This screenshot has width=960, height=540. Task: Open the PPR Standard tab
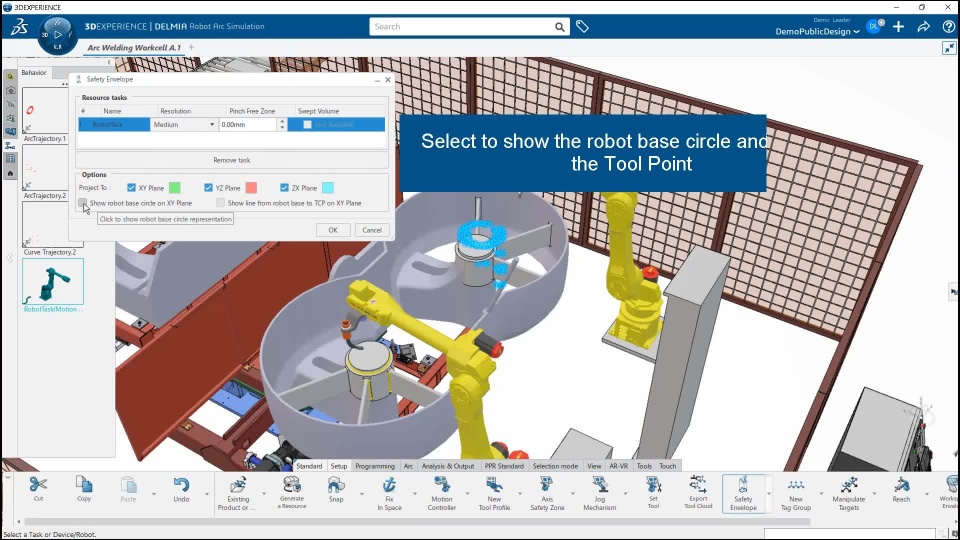504,466
